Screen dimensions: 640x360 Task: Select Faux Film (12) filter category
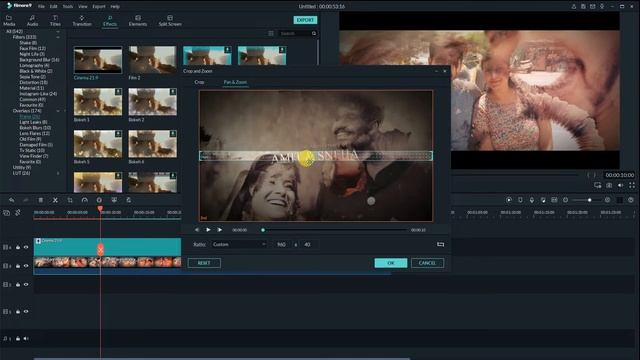coord(32,49)
